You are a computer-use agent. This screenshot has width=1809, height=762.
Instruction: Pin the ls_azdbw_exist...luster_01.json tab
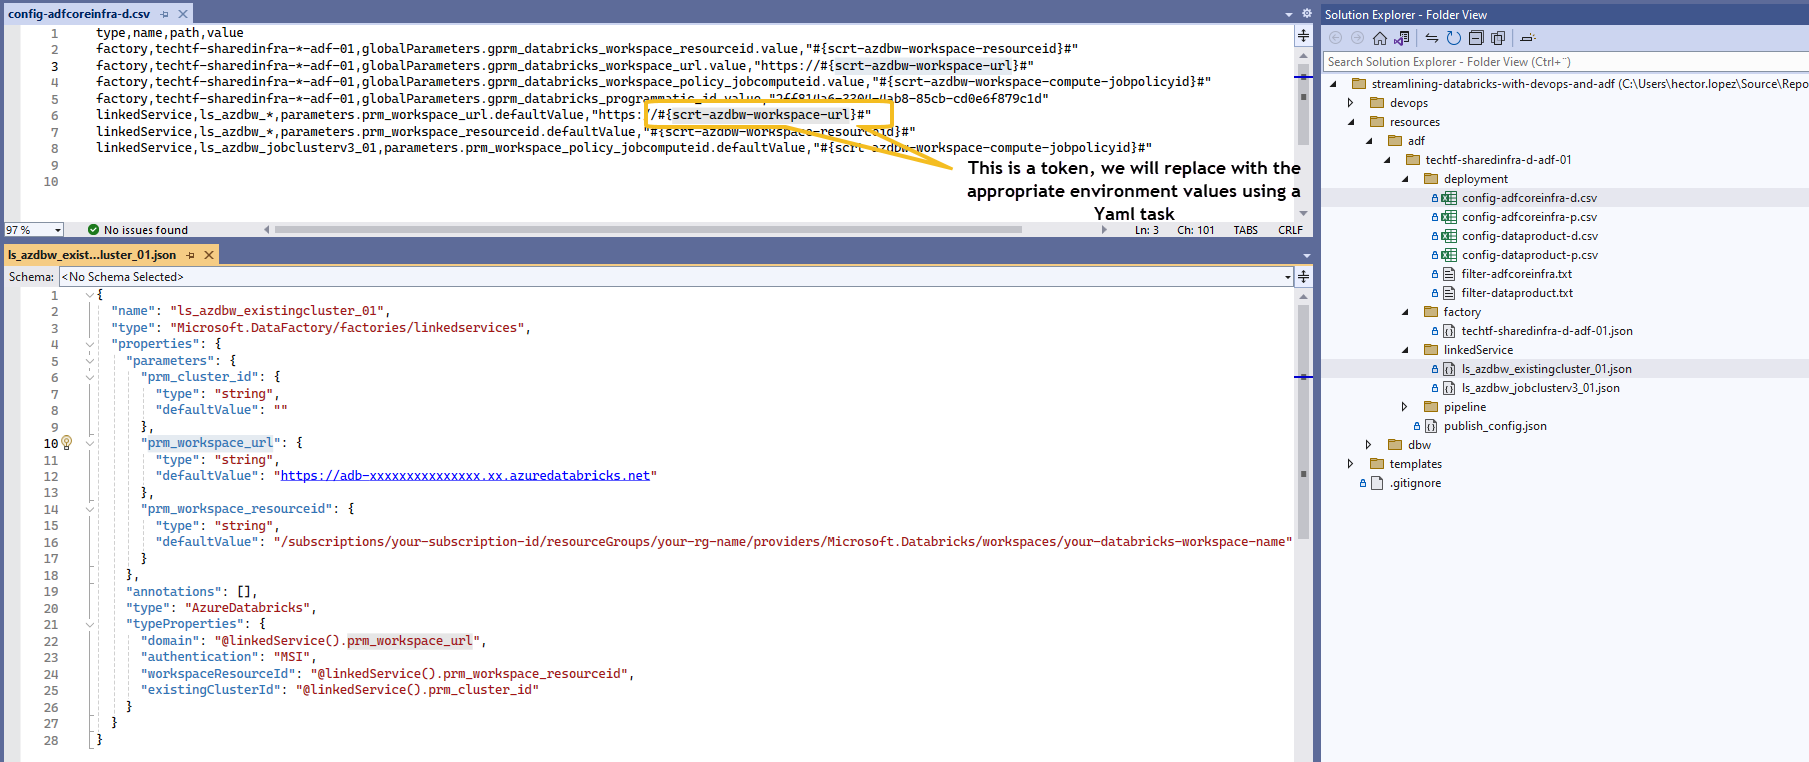pyautogui.click(x=190, y=255)
